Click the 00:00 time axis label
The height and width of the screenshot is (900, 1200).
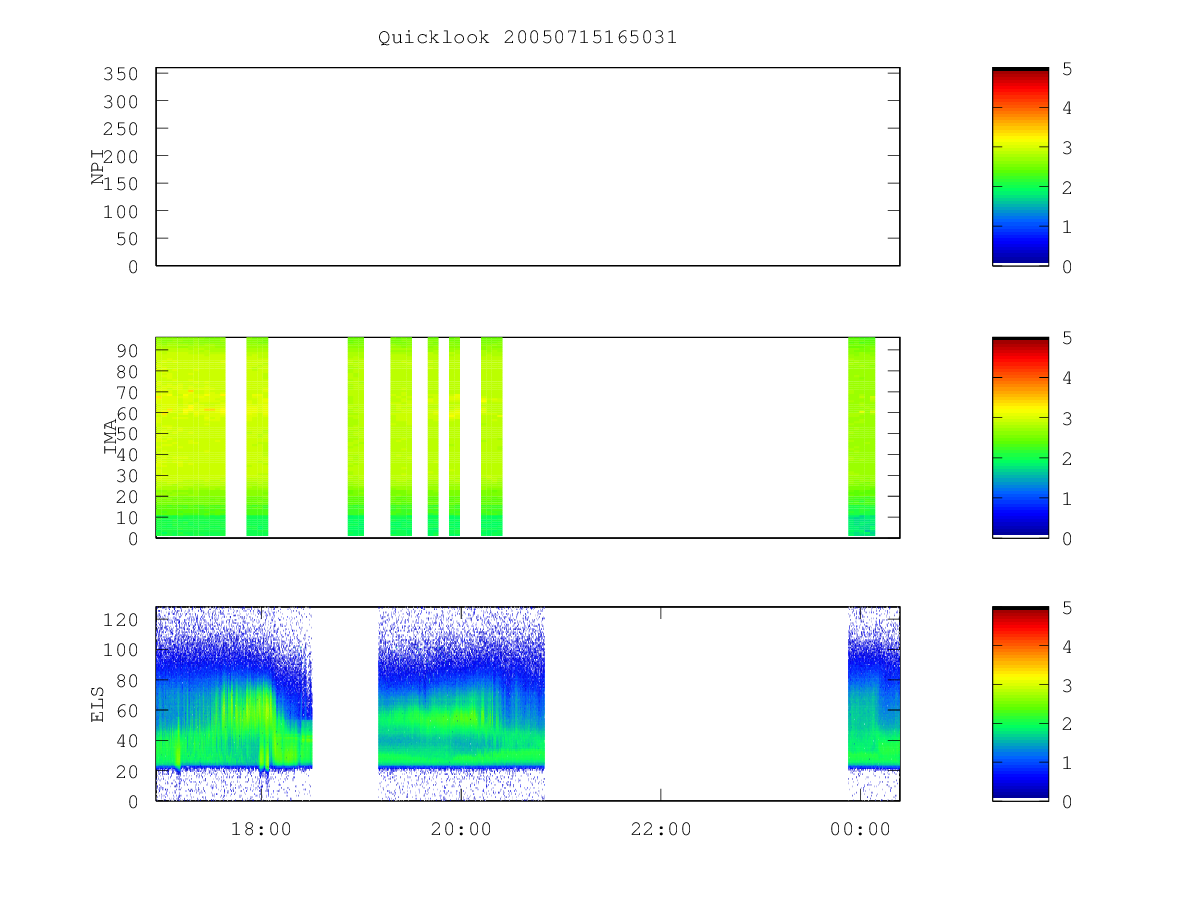pos(861,829)
